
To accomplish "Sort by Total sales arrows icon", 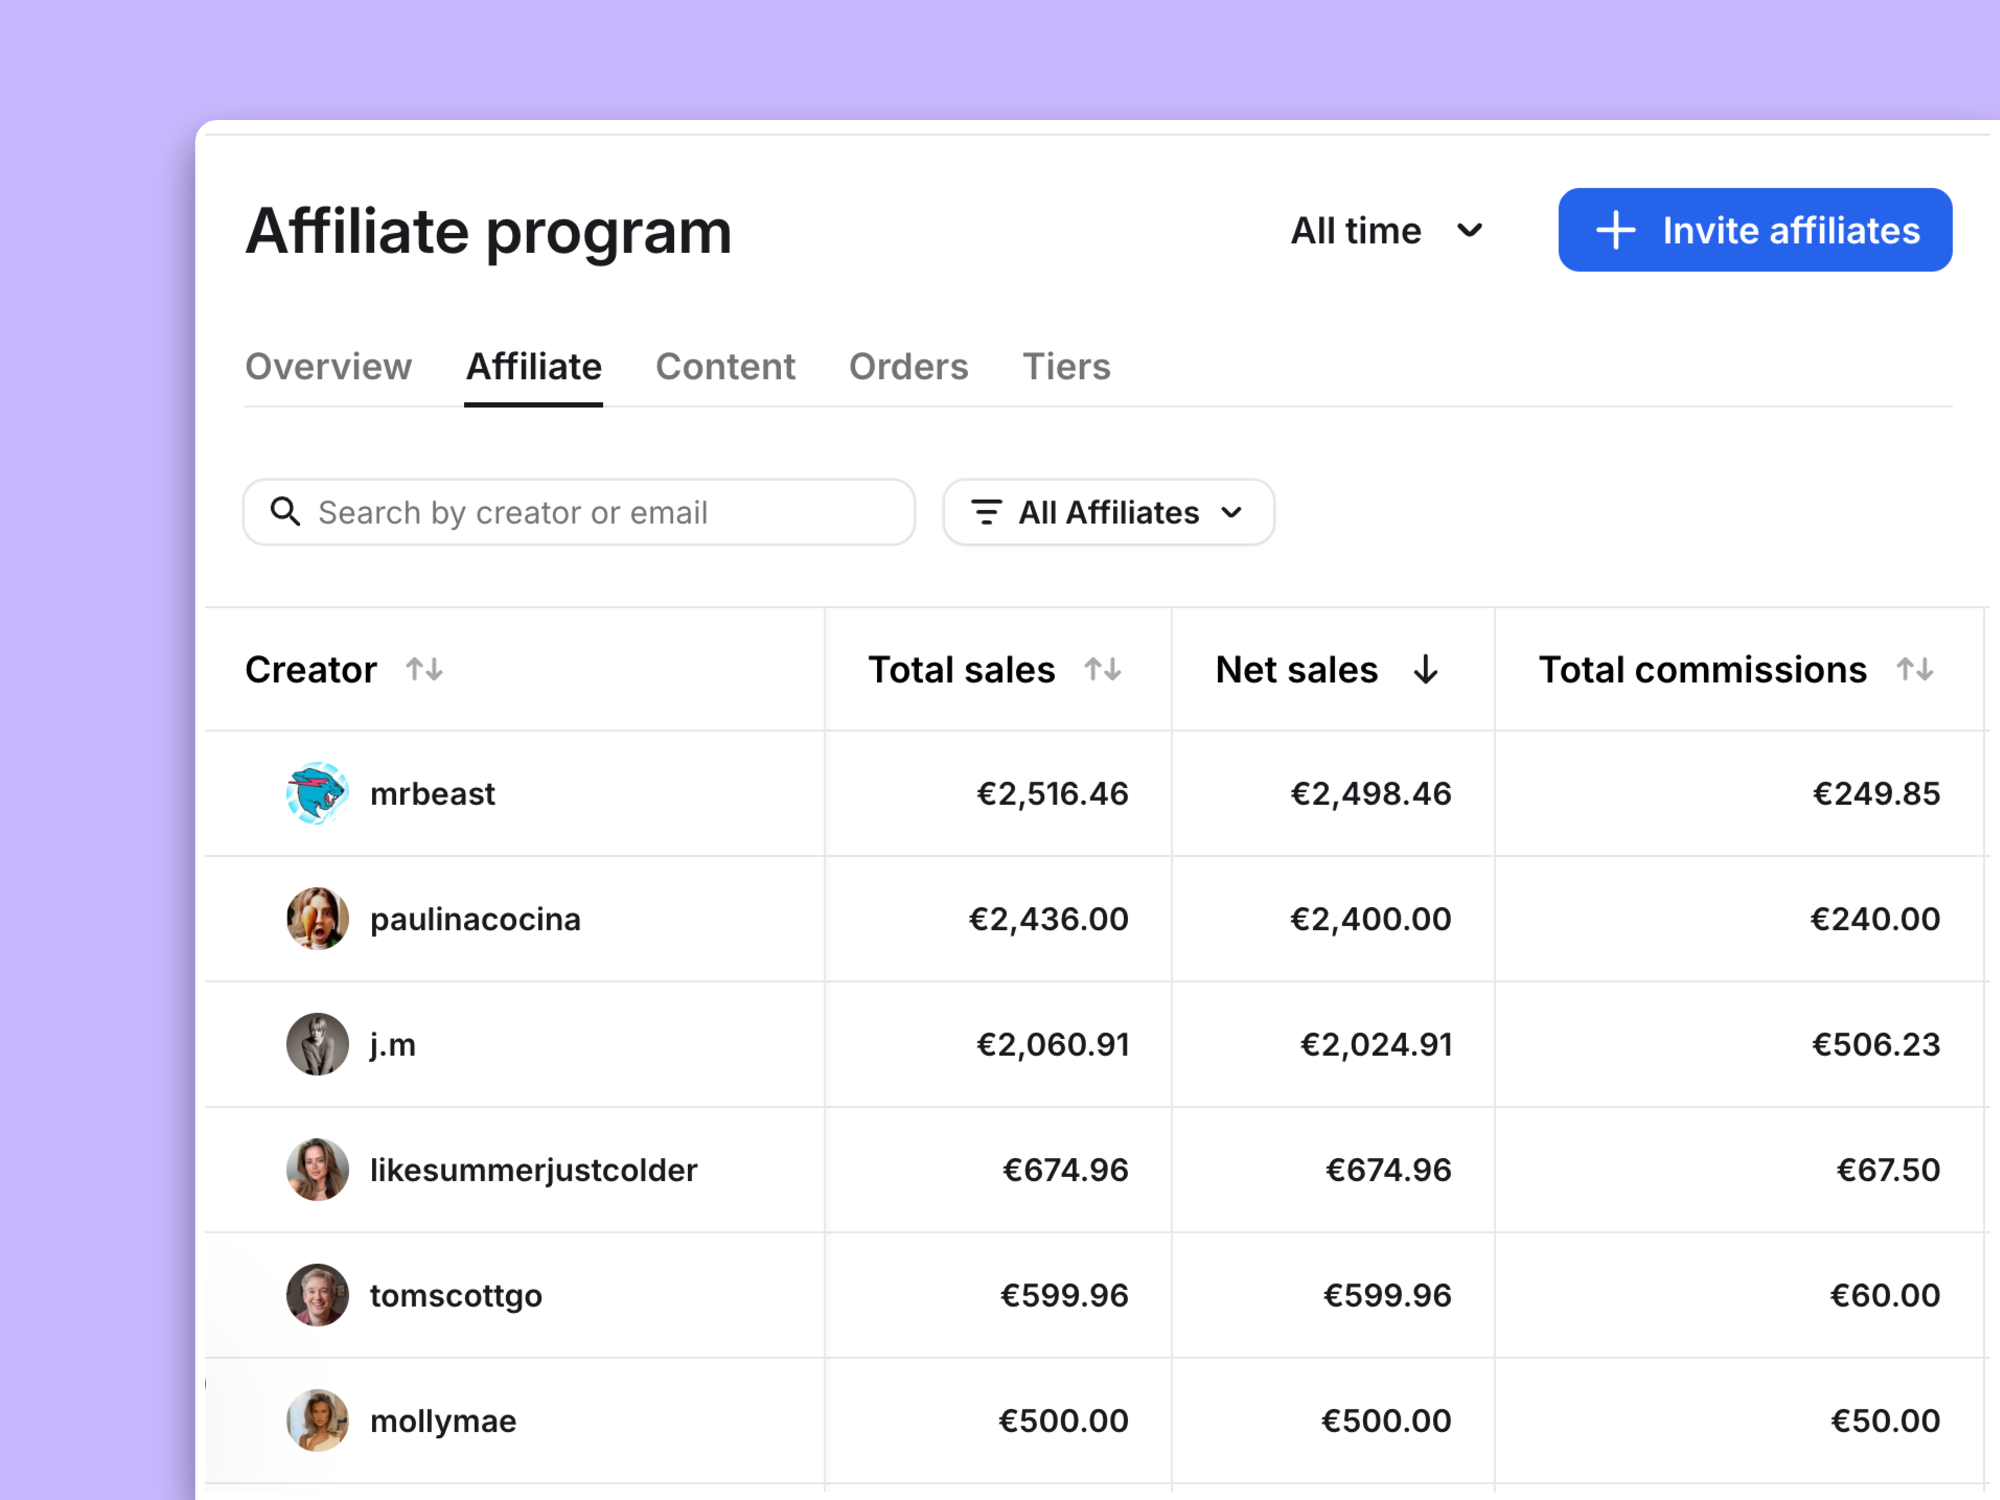I will point(1103,669).
